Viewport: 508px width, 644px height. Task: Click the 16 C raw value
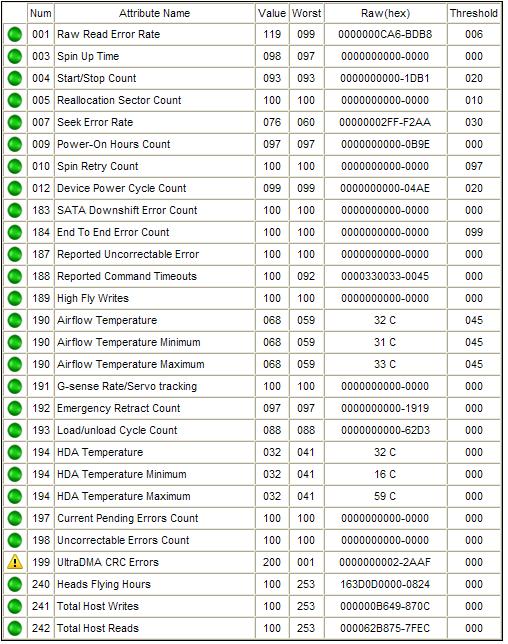click(x=385, y=474)
